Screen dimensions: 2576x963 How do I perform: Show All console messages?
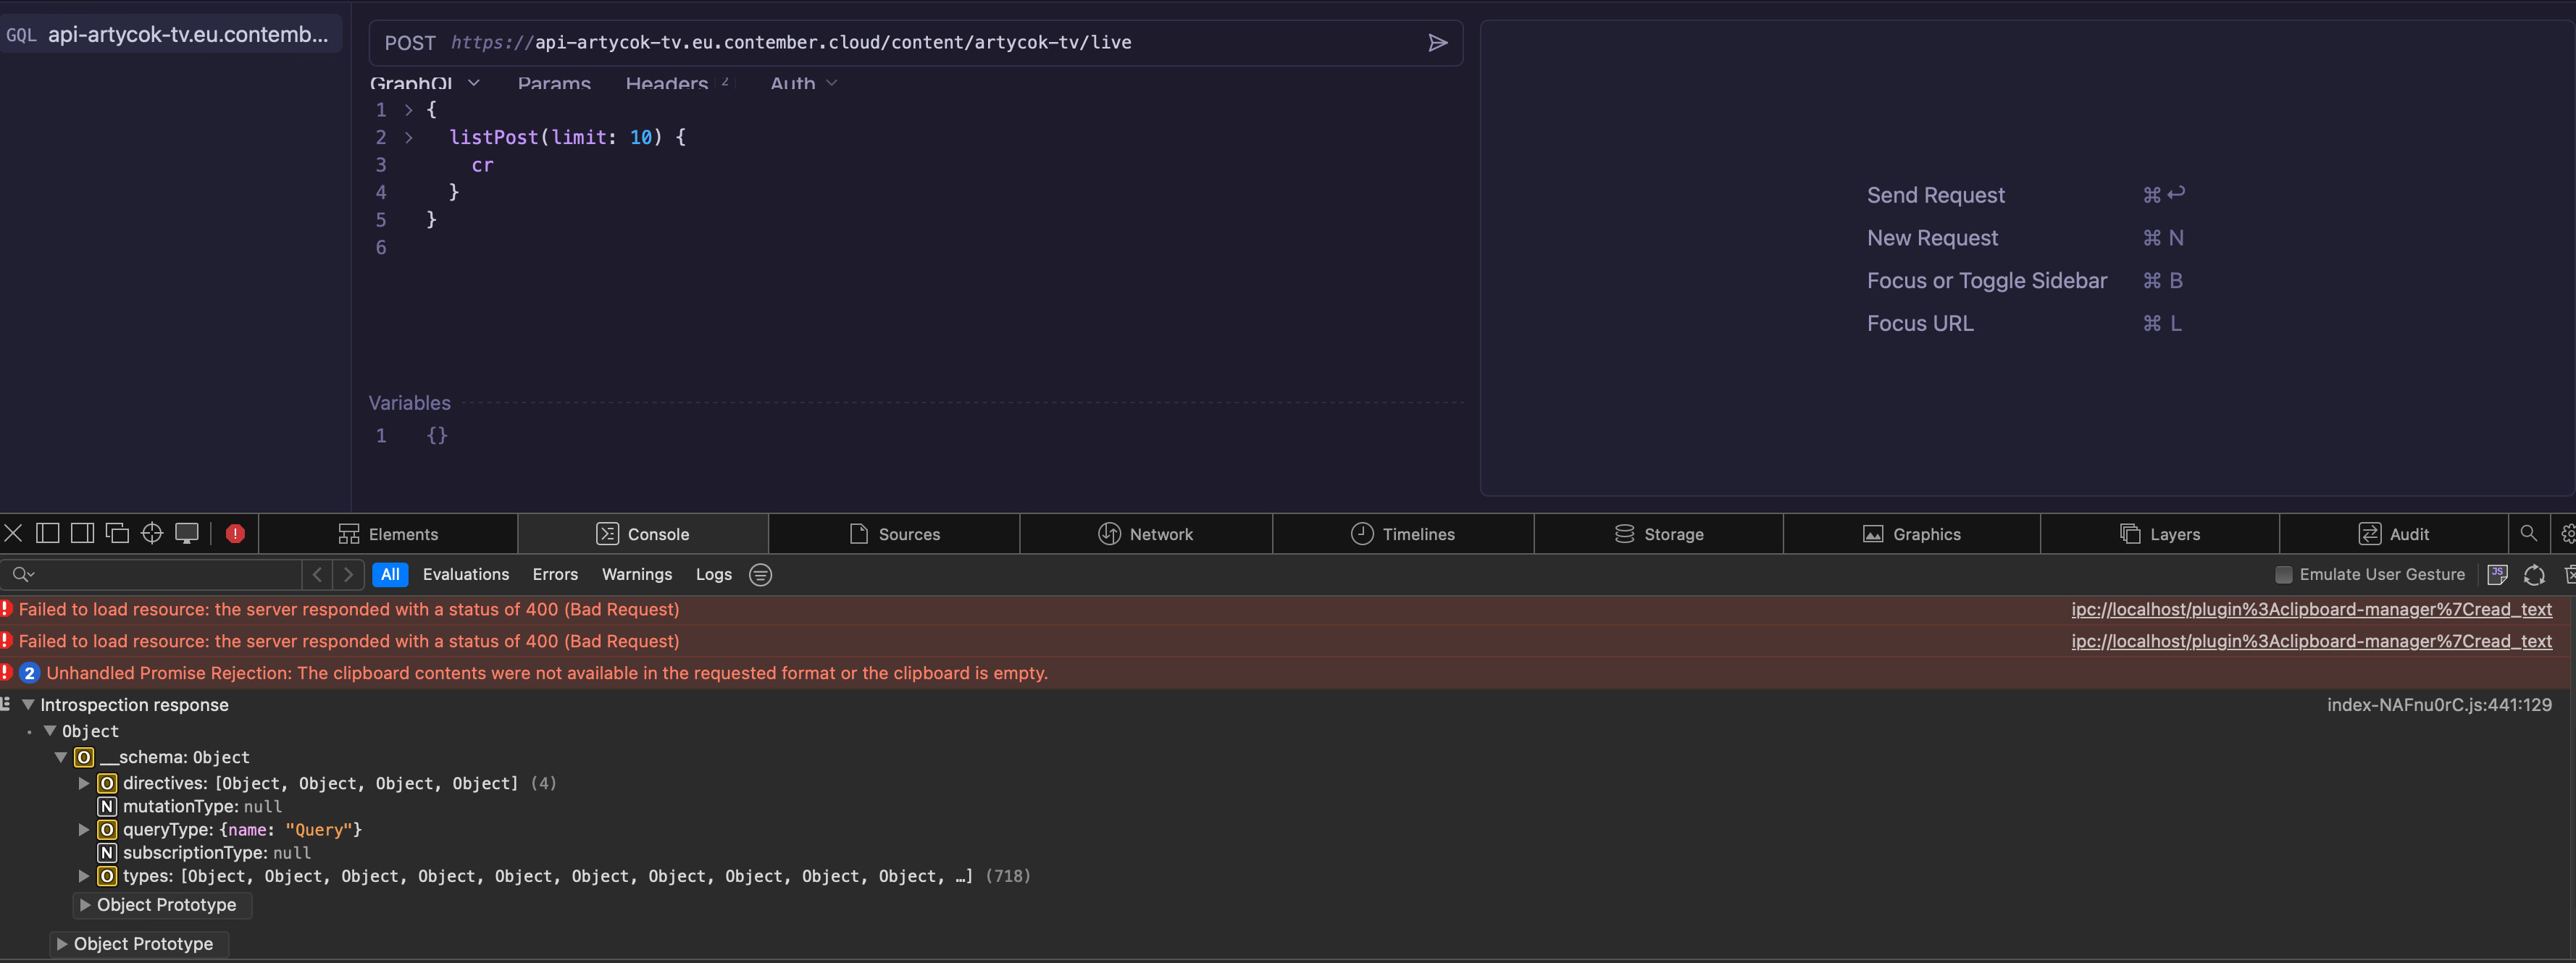coord(390,574)
